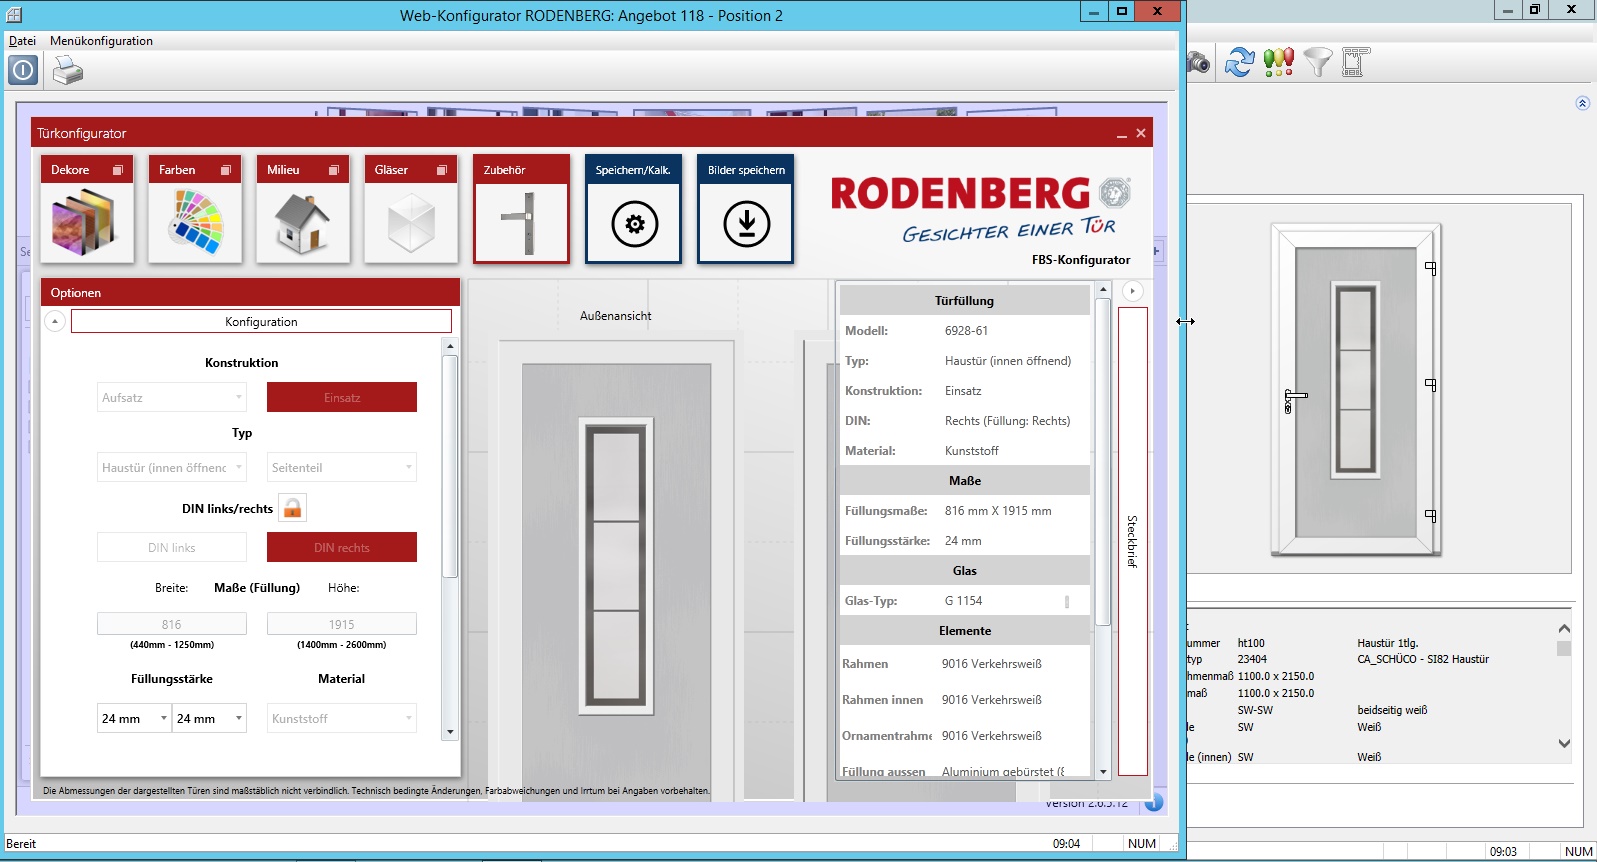Click the traffic-light exclamation marks icon
1597x862 pixels.
(1279, 62)
